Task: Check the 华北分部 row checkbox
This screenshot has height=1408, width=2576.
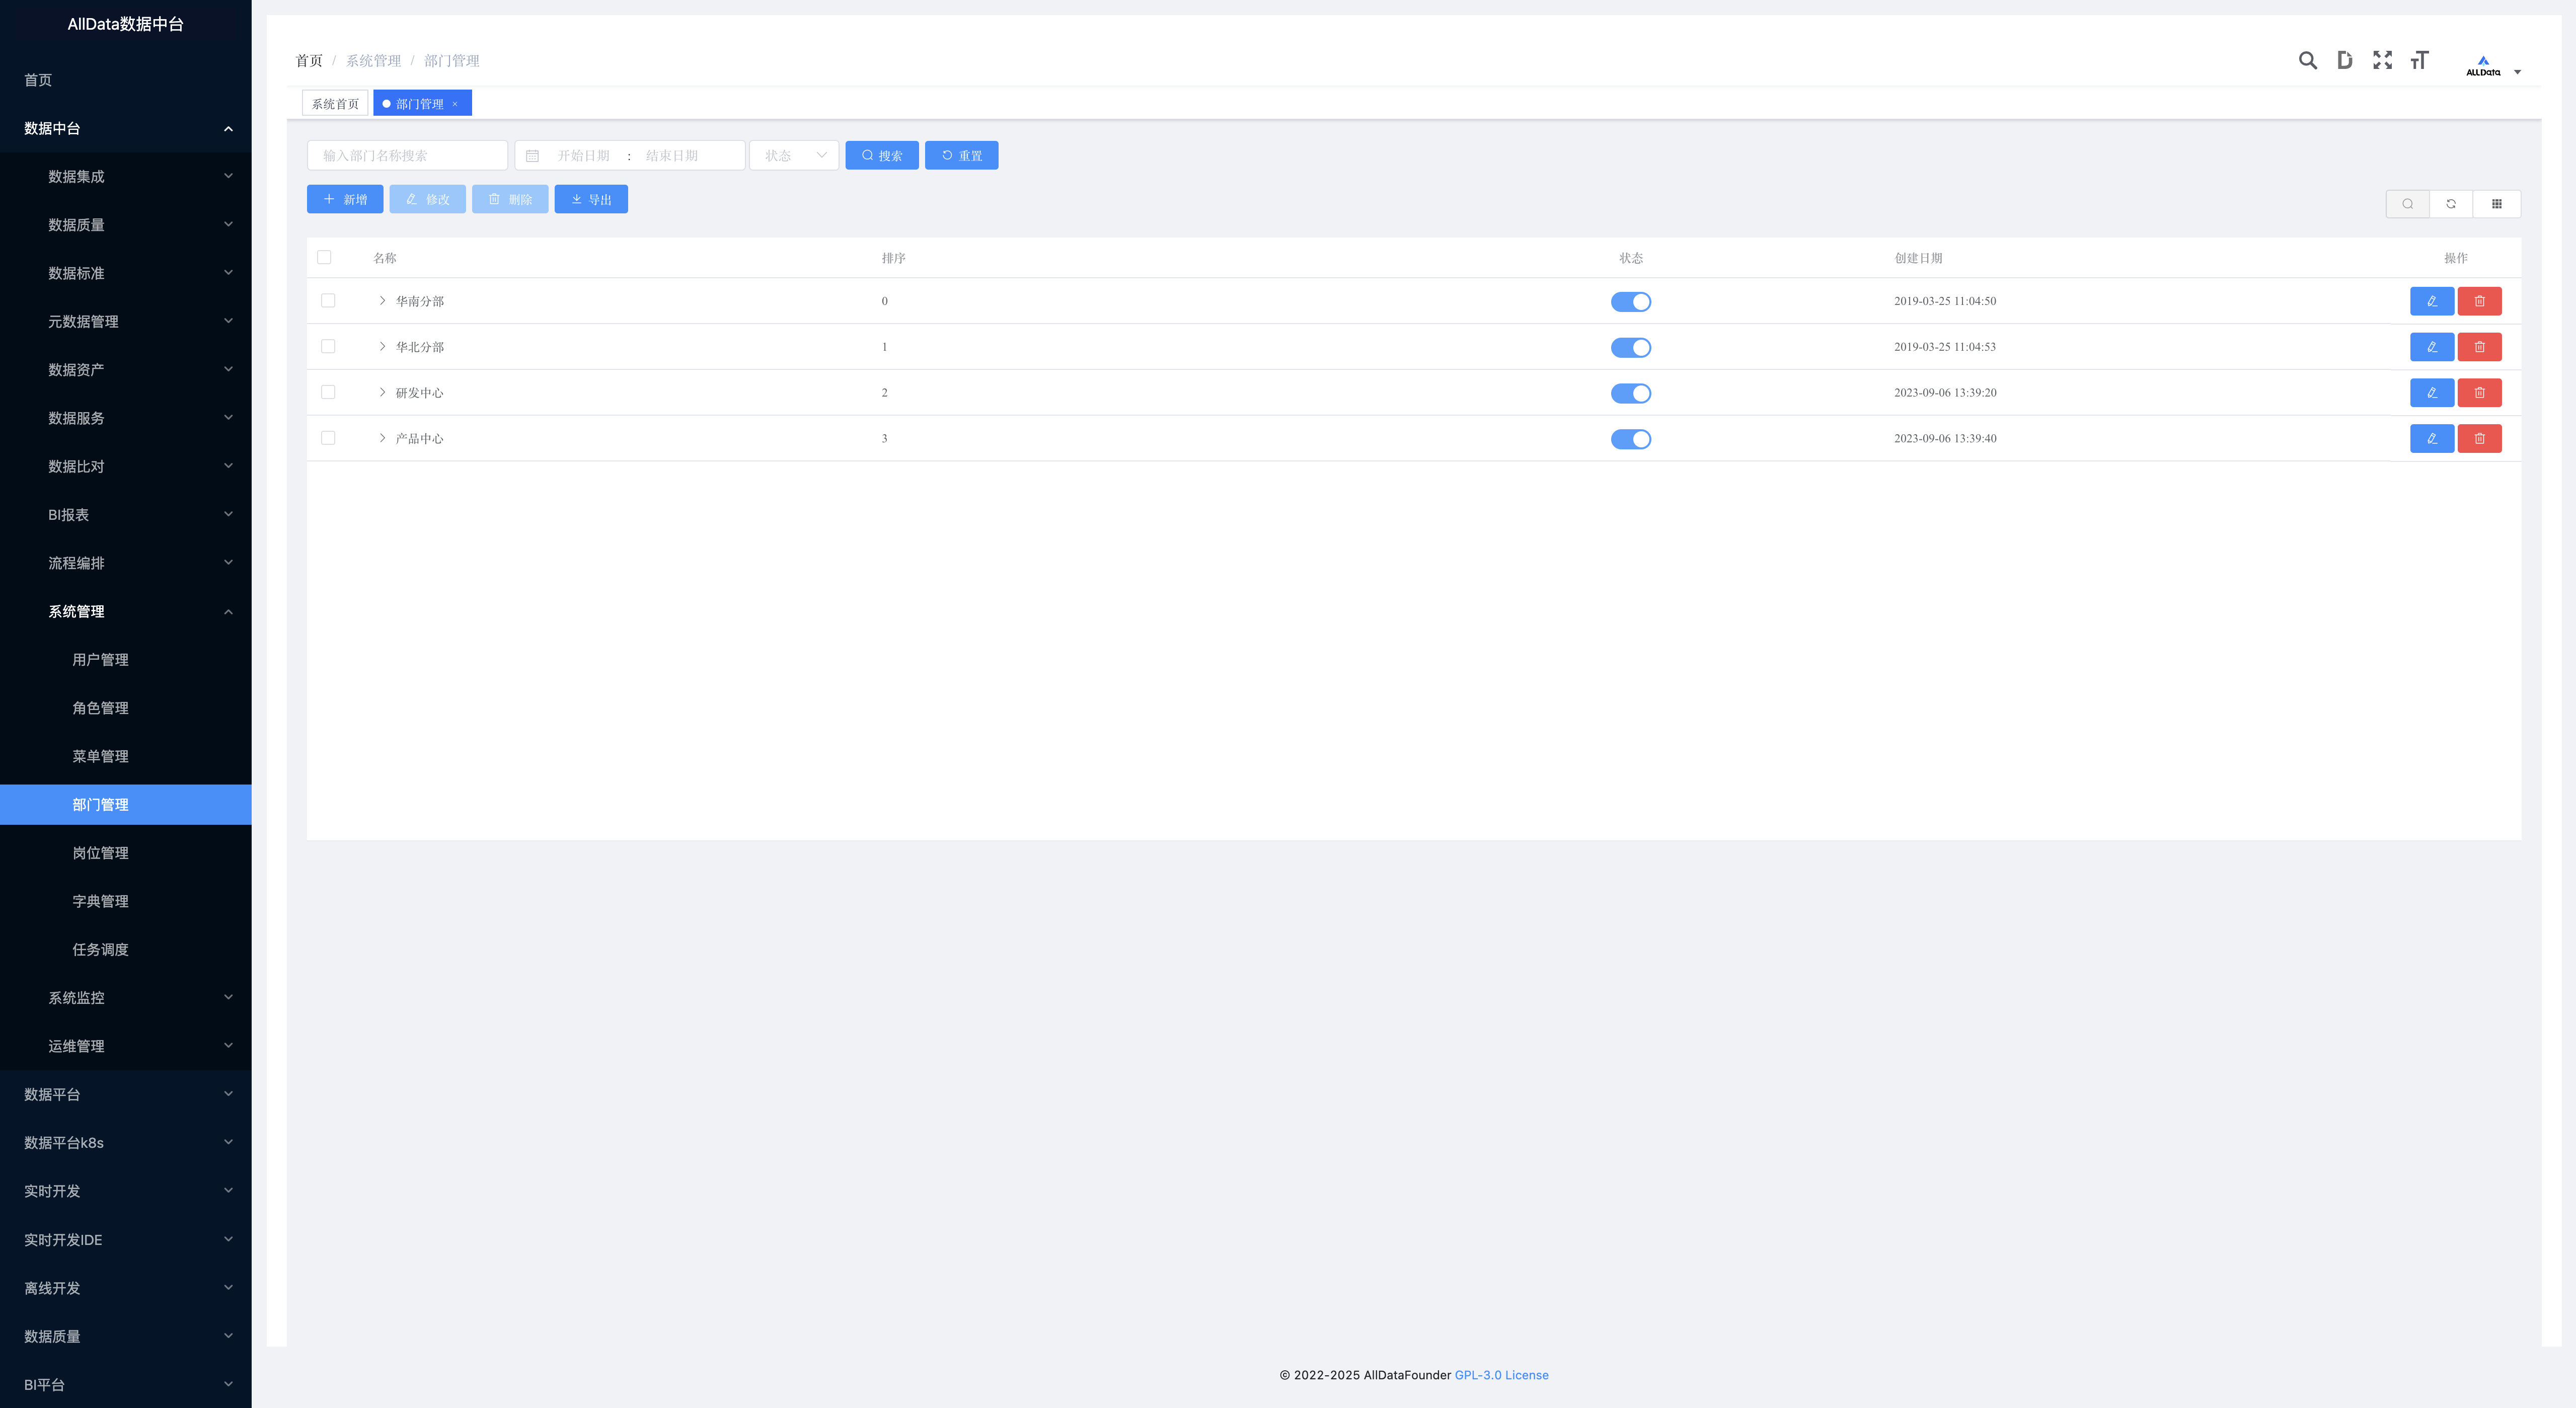Action: [328, 347]
